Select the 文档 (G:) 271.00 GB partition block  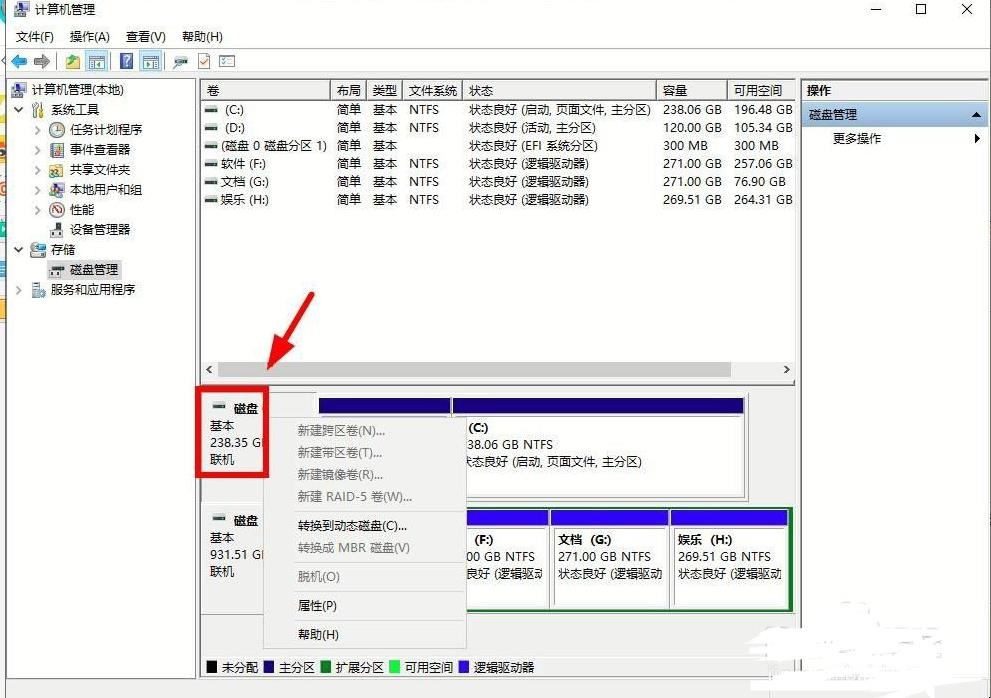click(609, 558)
